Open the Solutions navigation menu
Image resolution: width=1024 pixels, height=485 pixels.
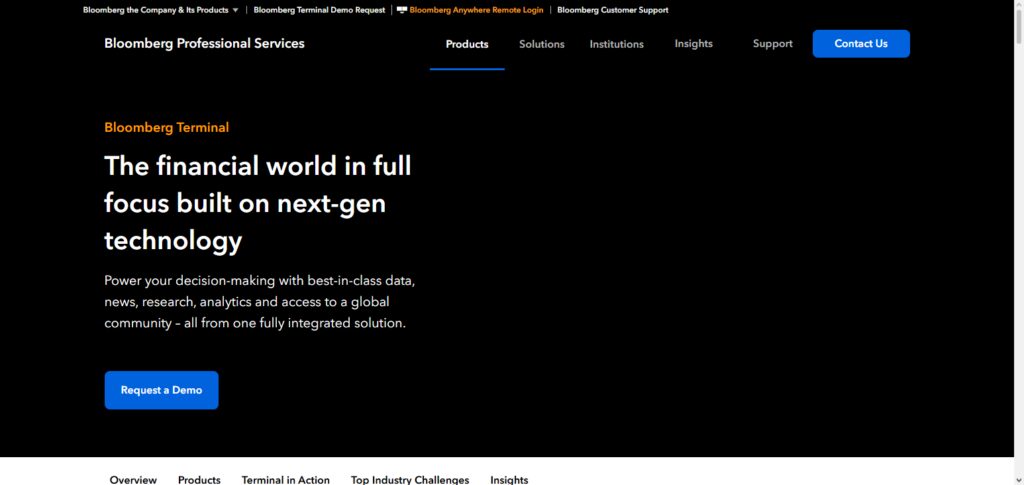coord(541,44)
